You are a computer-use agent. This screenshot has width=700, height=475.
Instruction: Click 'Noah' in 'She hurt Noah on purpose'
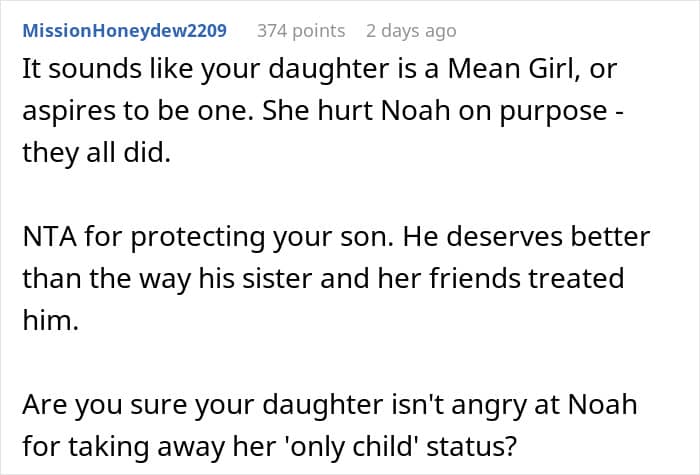pos(415,111)
